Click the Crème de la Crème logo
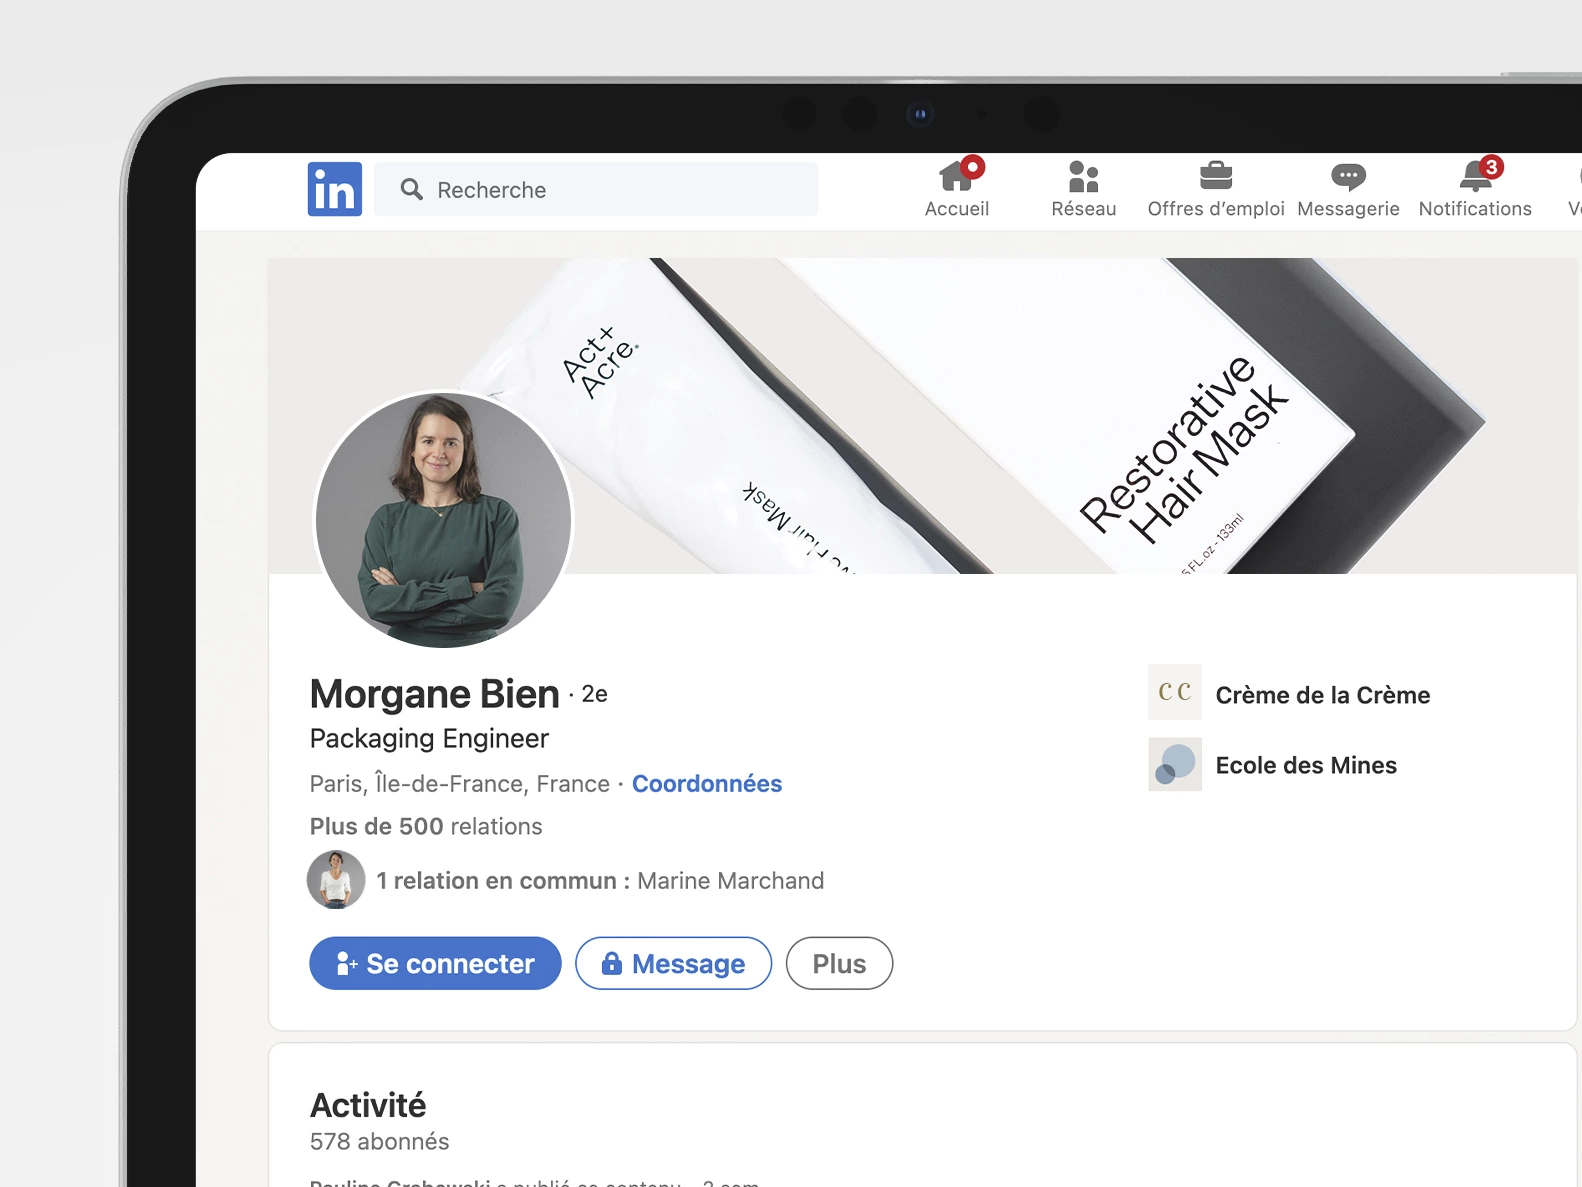The width and height of the screenshot is (1582, 1187). coord(1174,692)
